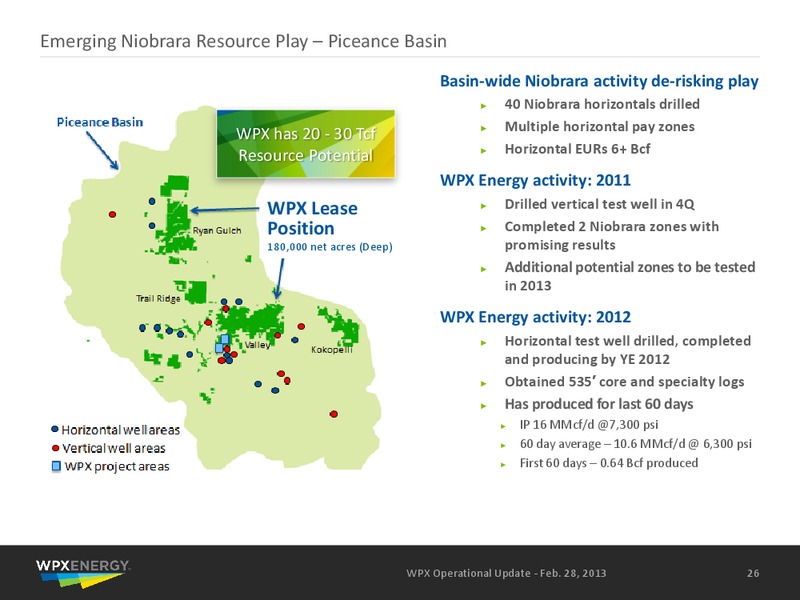Click 'First 60 days – 0.64 Bcf produced' sub-bullet
Image resolution: width=800 pixels, height=600 pixels.
[609, 463]
